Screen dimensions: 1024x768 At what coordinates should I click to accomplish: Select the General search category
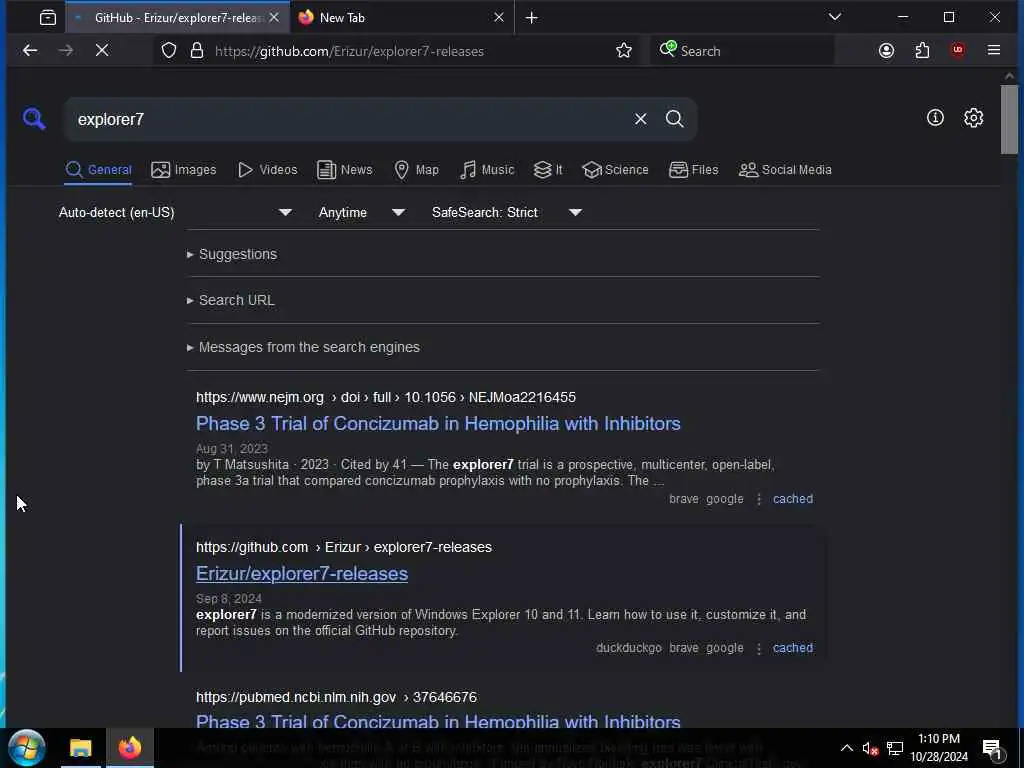coord(99,170)
